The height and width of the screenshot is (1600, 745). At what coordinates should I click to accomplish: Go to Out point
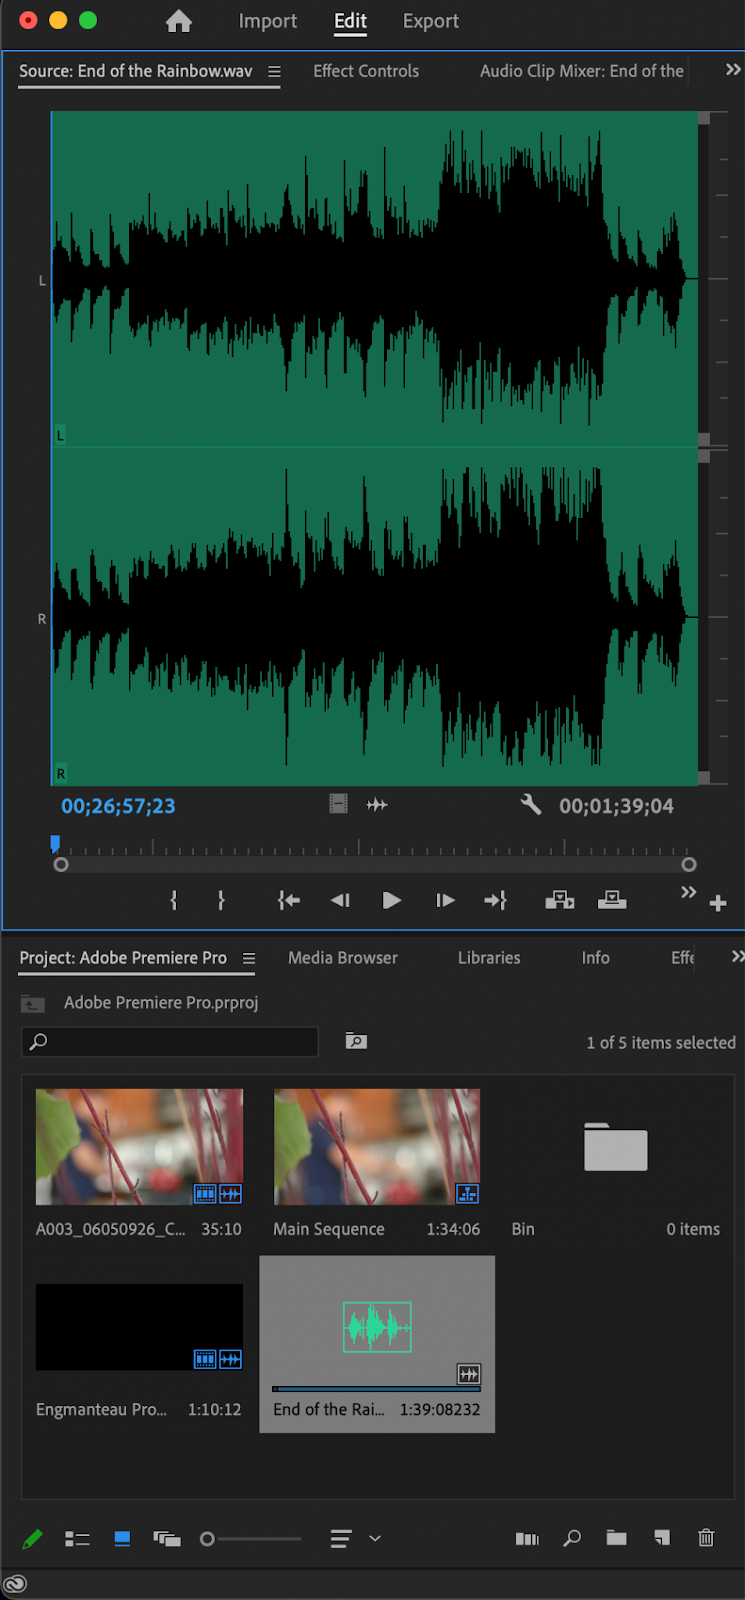[495, 901]
